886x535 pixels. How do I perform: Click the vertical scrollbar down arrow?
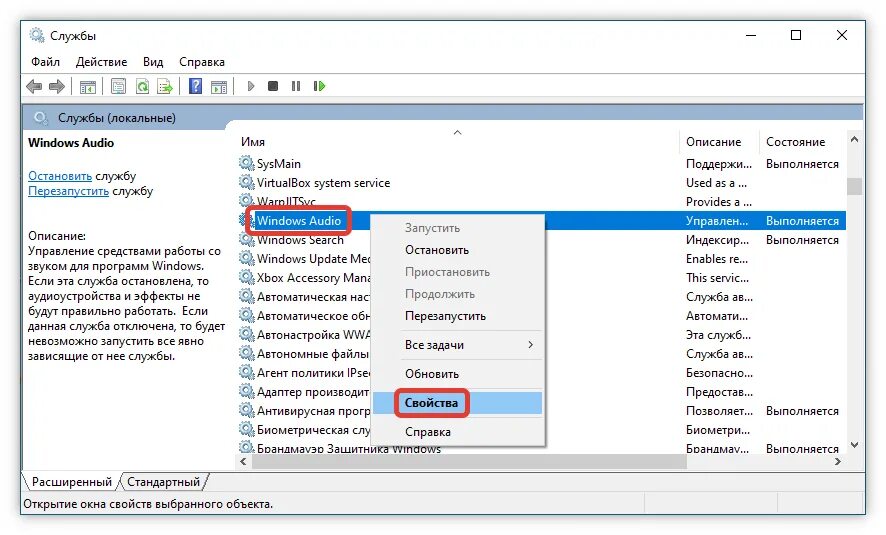[854, 445]
